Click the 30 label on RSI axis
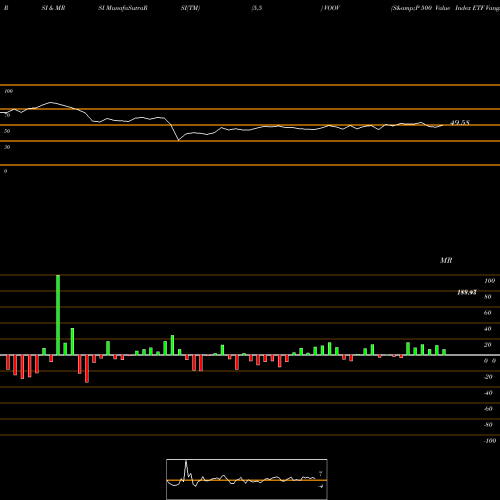500x500 pixels. pyautogui.click(x=7, y=147)
